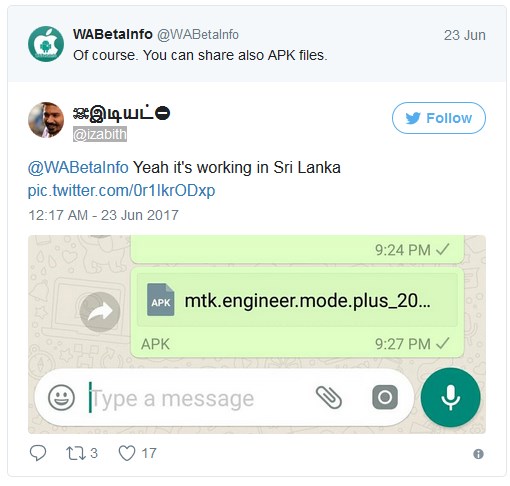
Task: Tap the green microphone voice message button
Action: pyautogui.click(x=450, y=397)
